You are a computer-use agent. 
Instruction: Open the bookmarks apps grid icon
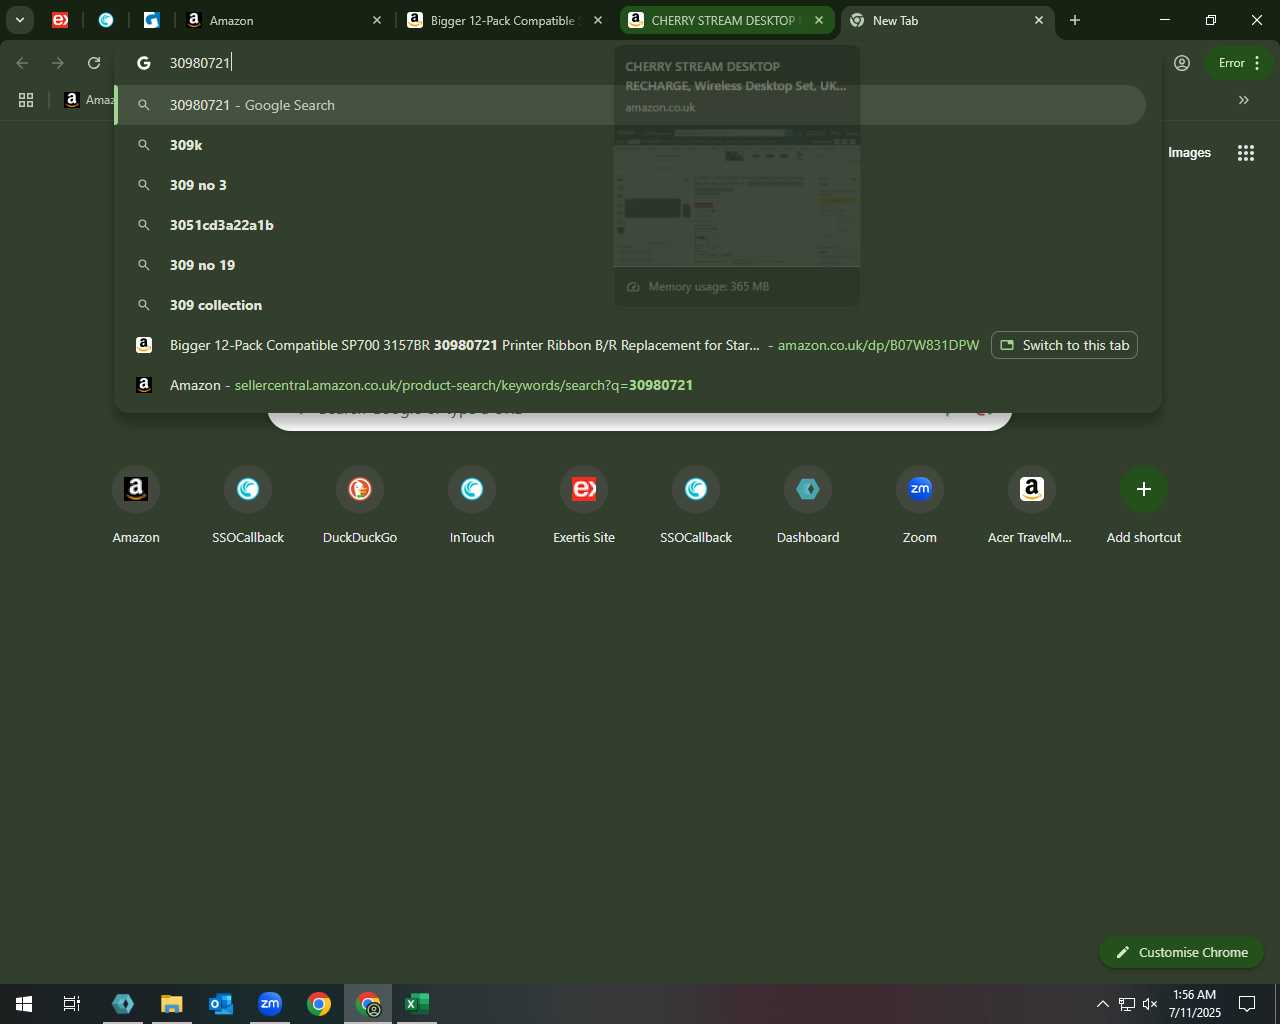[26, 100]
